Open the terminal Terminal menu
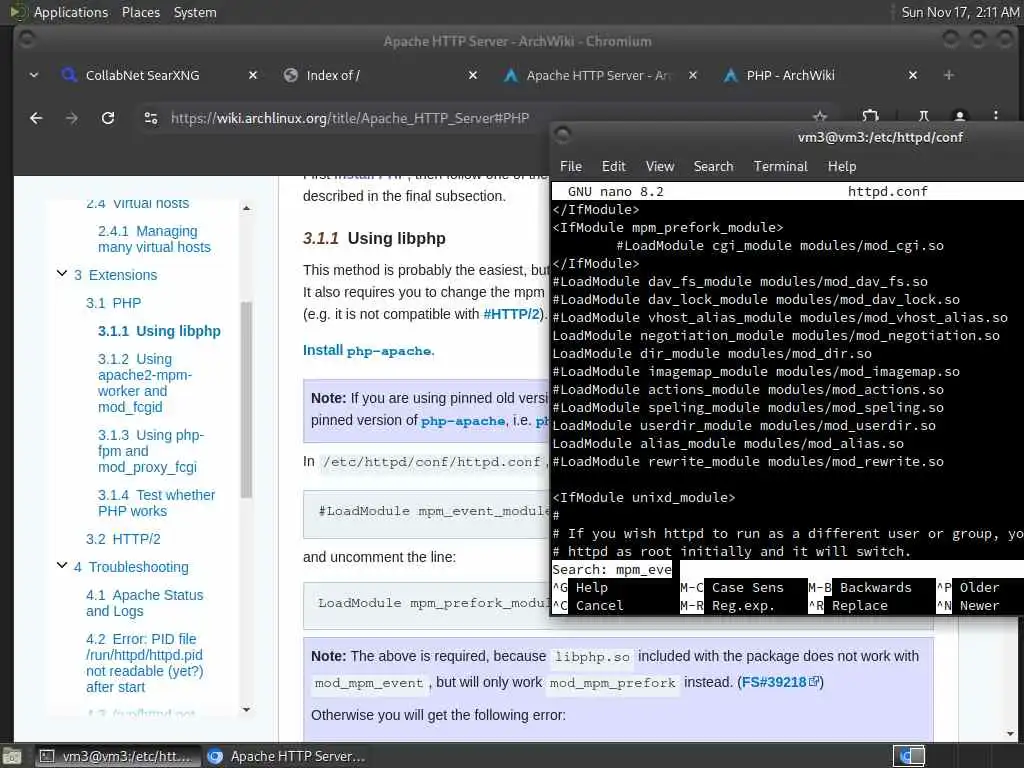The image size is (1024, 768). coord(780,167)
